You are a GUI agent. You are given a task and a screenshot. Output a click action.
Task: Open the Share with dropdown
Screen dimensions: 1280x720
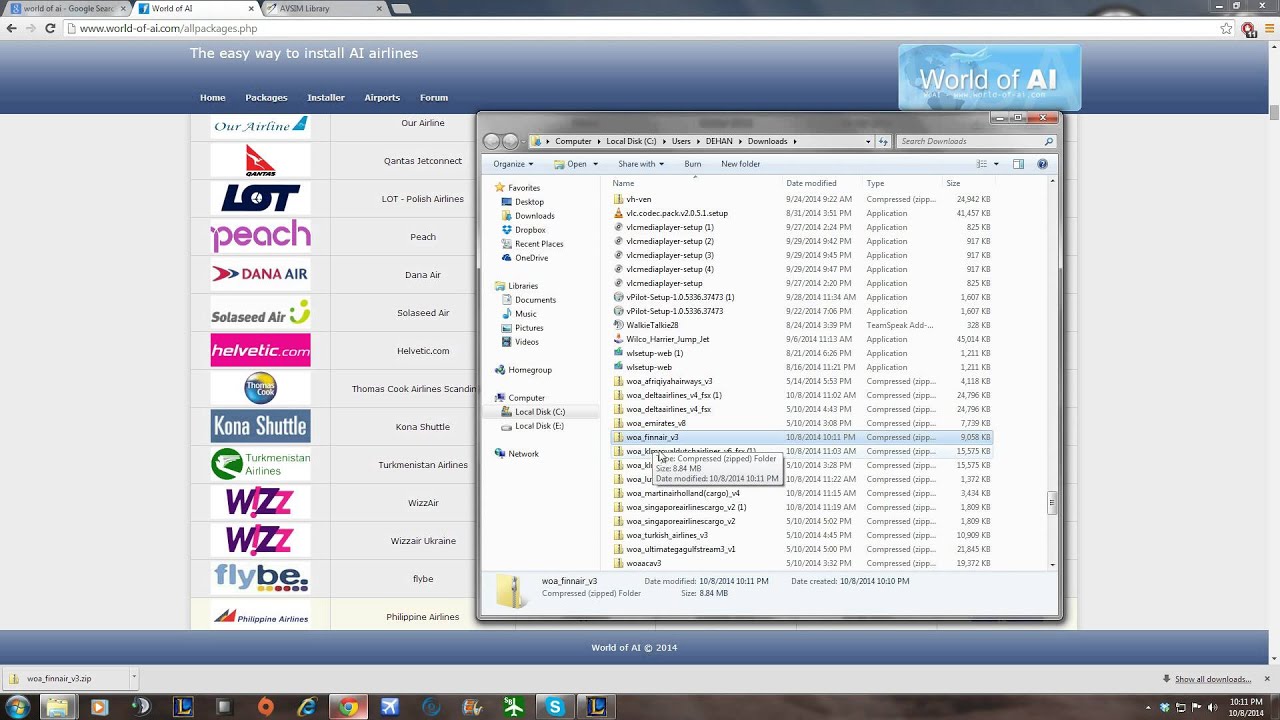641,164
